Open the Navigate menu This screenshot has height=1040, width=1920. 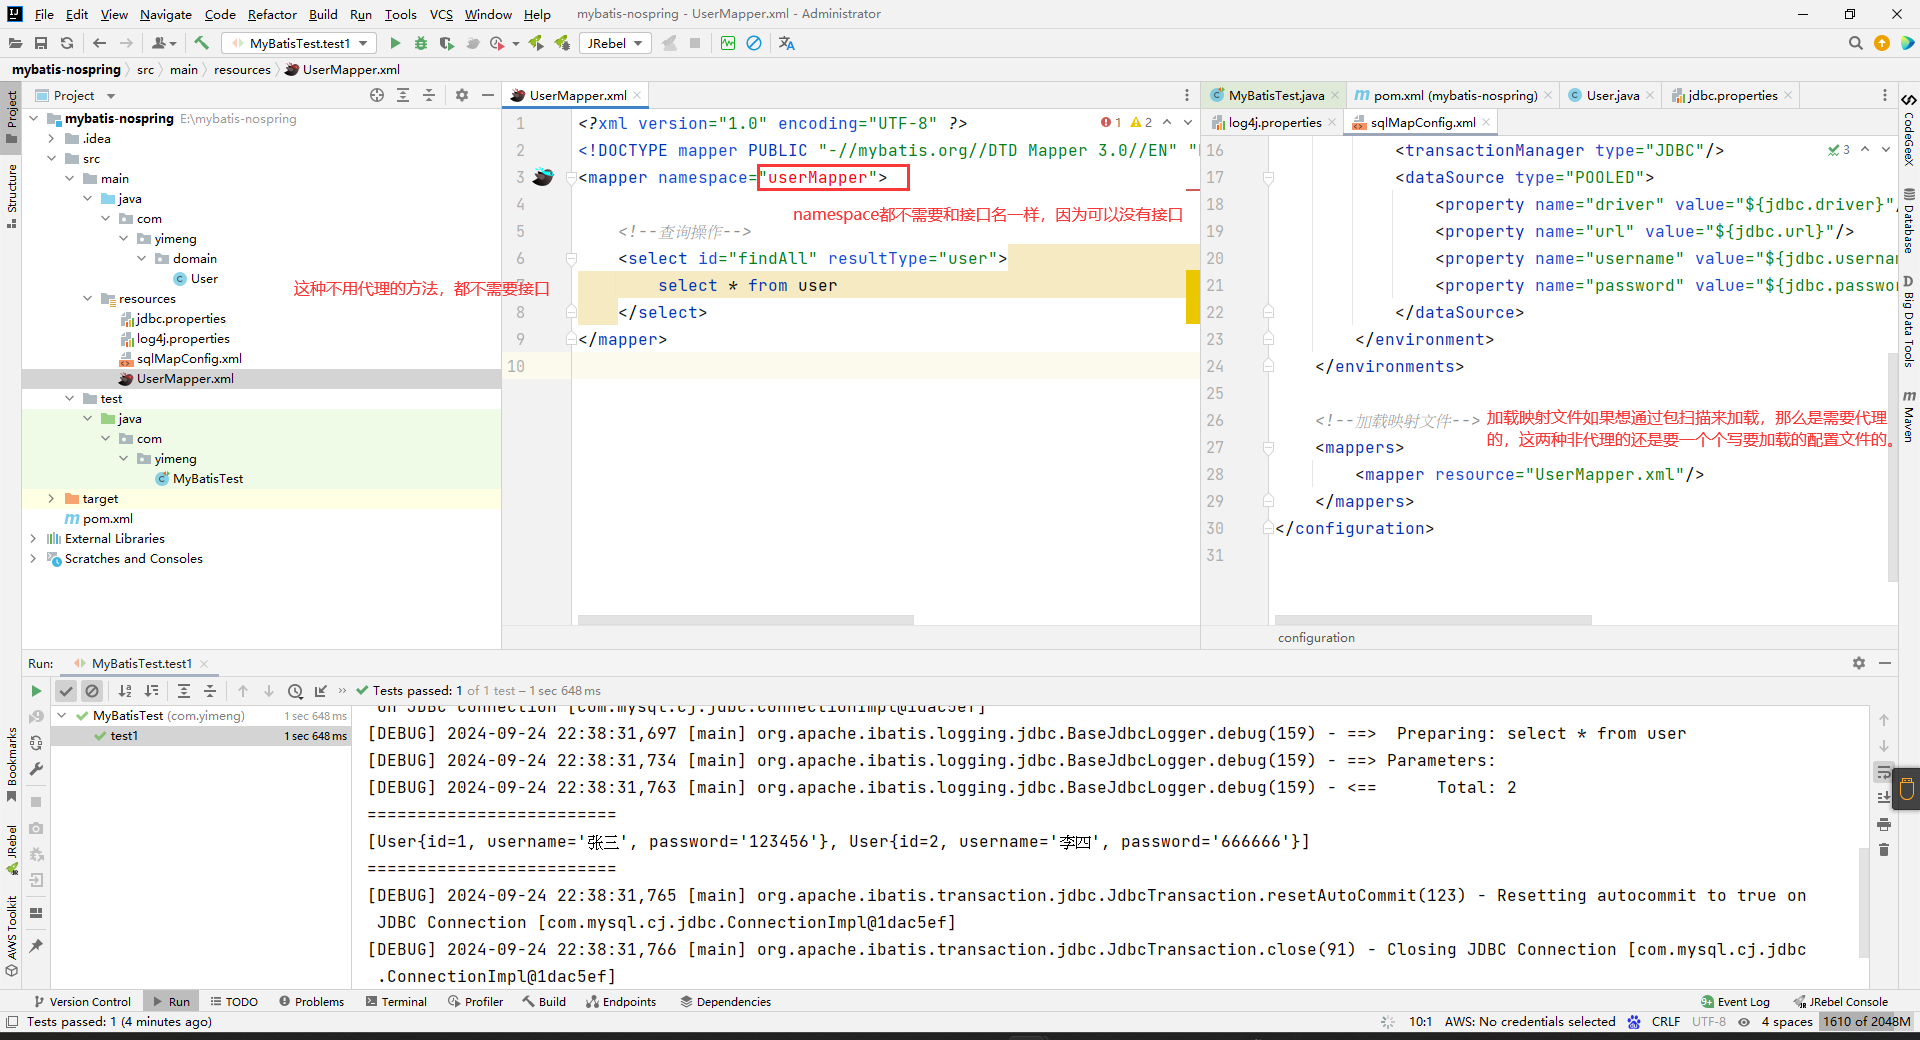tap(166, 14)
